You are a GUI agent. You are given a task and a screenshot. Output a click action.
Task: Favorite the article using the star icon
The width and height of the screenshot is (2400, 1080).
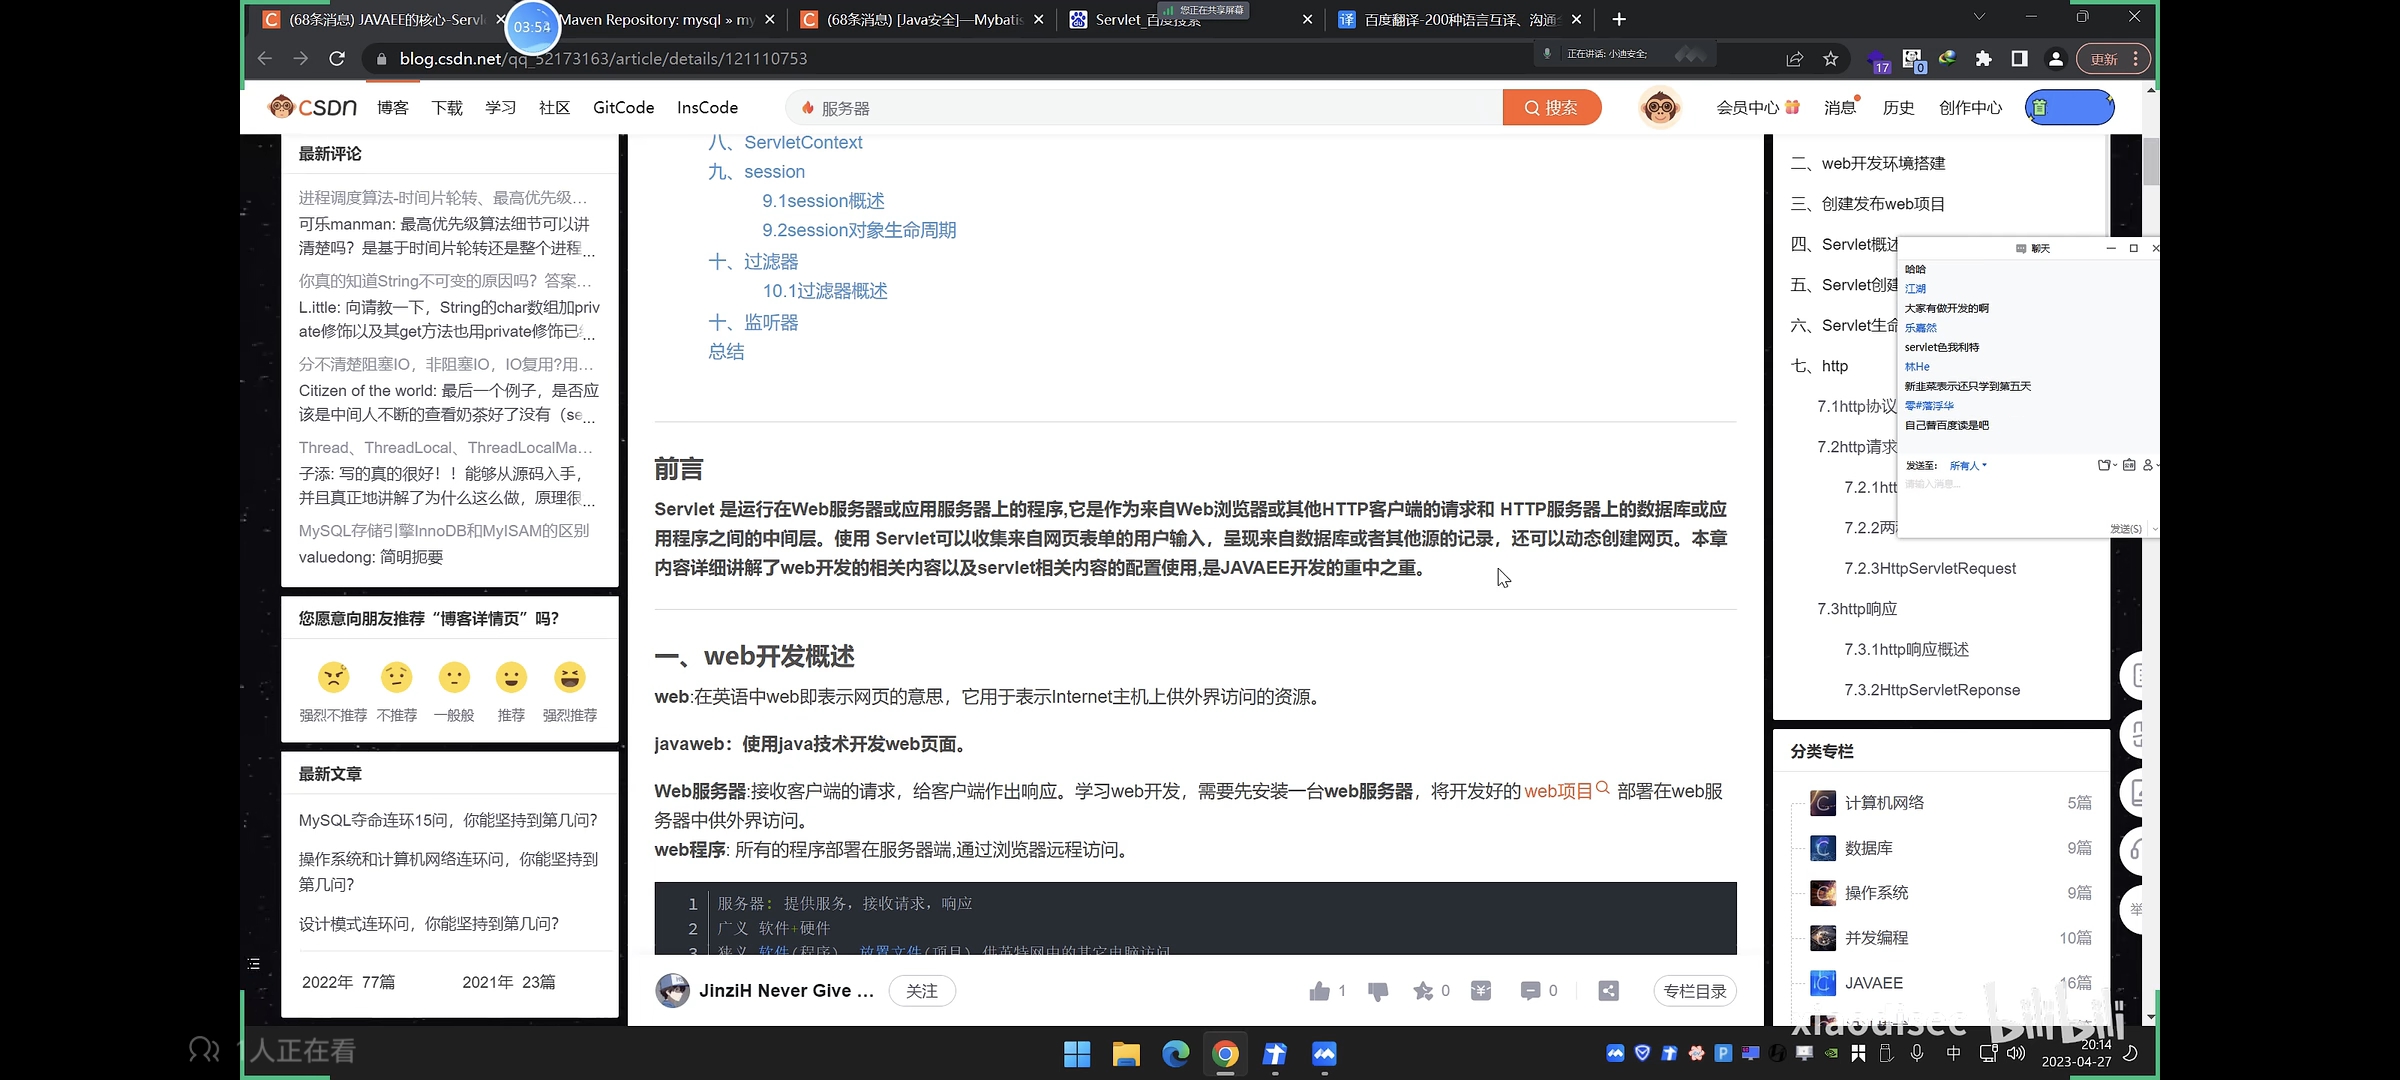point(1423,991)
